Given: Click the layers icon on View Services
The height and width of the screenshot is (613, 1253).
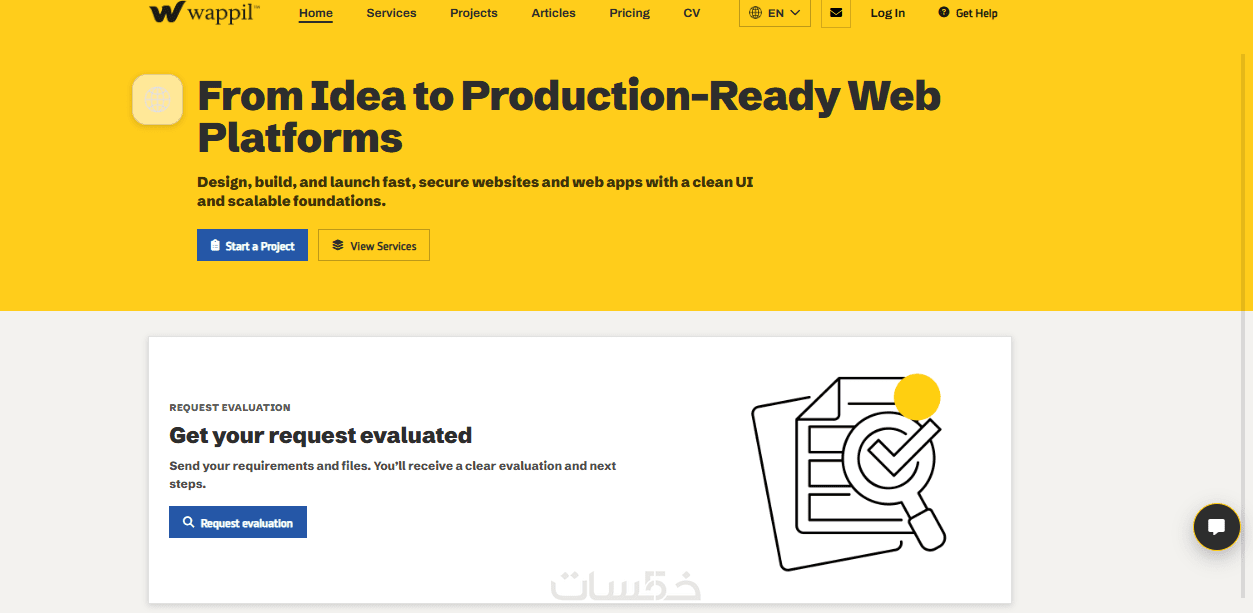Looking at the screenshot, I should tap(338, 245).
